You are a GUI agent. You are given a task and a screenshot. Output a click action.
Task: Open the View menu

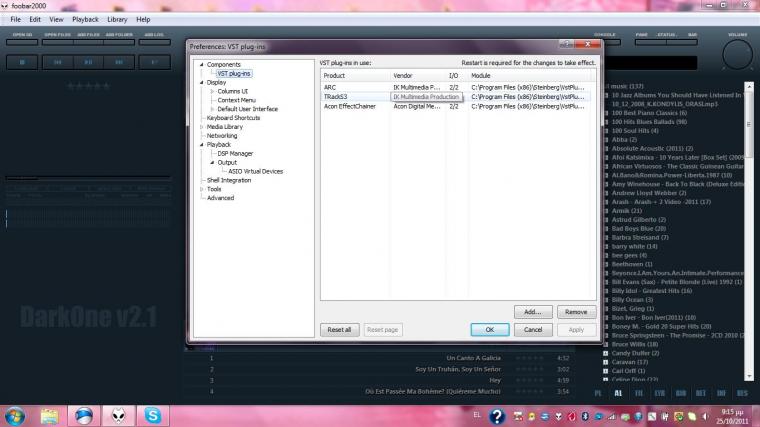(x=56, y=19)
